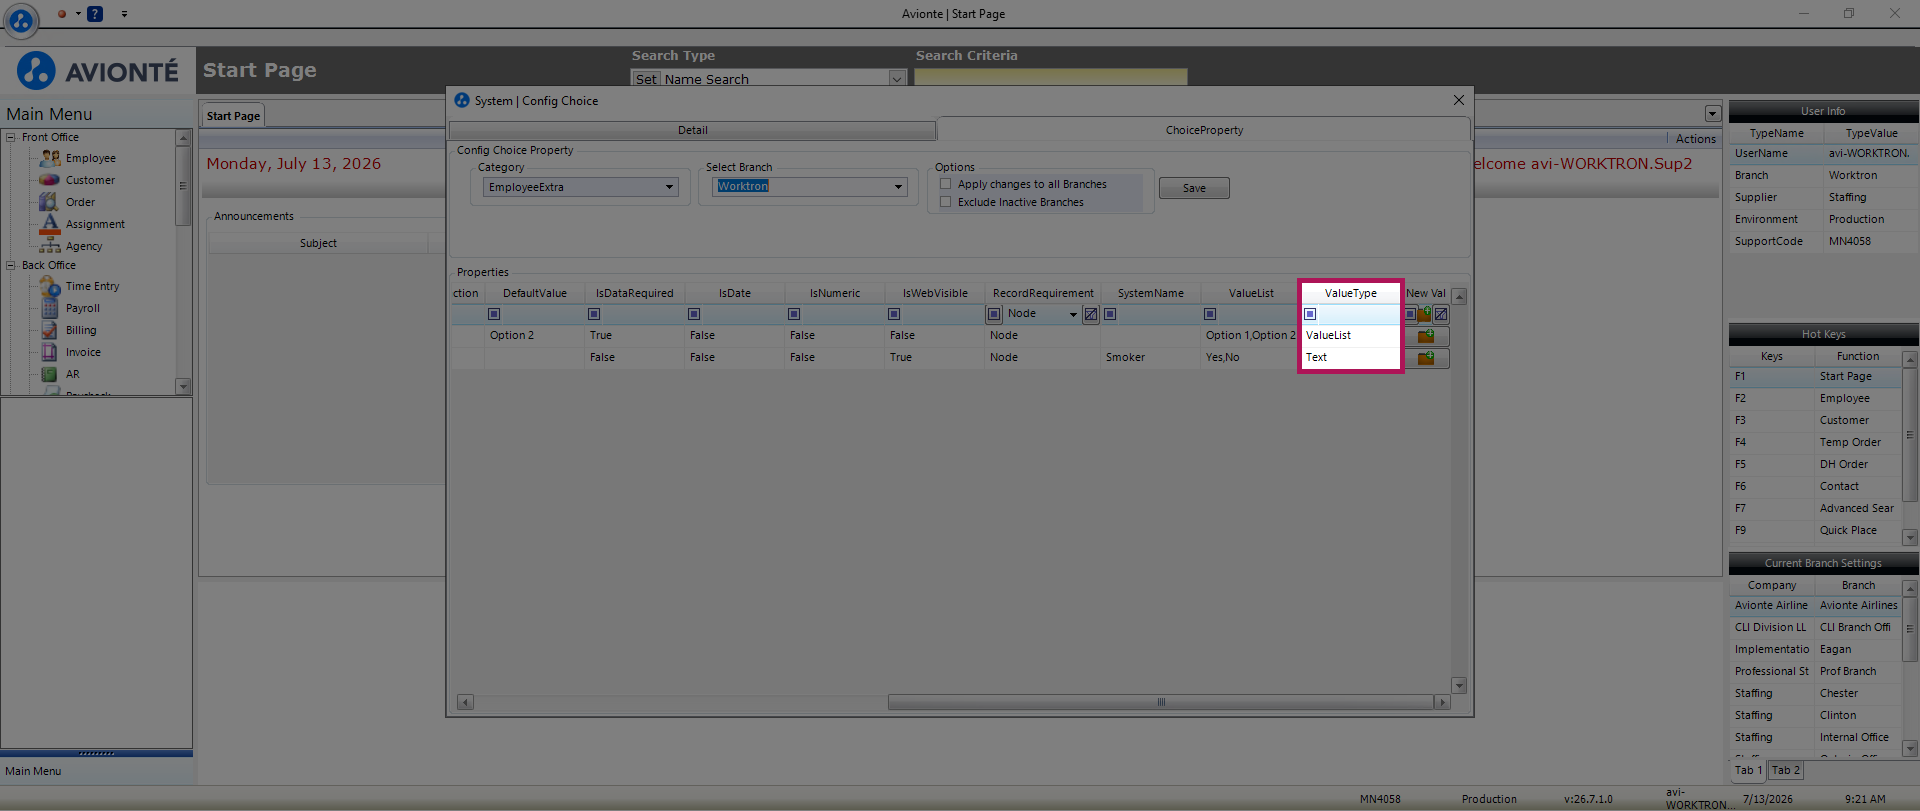Image resolution: width=1920 pixels, height=811 pixels.
Task: Click New Val icon in Smoker row
Action: coord(1426,358)
